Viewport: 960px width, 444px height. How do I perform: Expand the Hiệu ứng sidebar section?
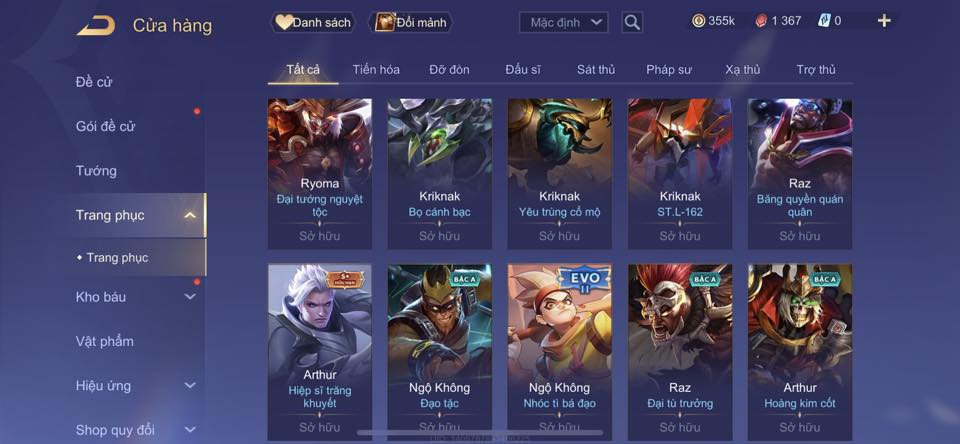point(190,385)
